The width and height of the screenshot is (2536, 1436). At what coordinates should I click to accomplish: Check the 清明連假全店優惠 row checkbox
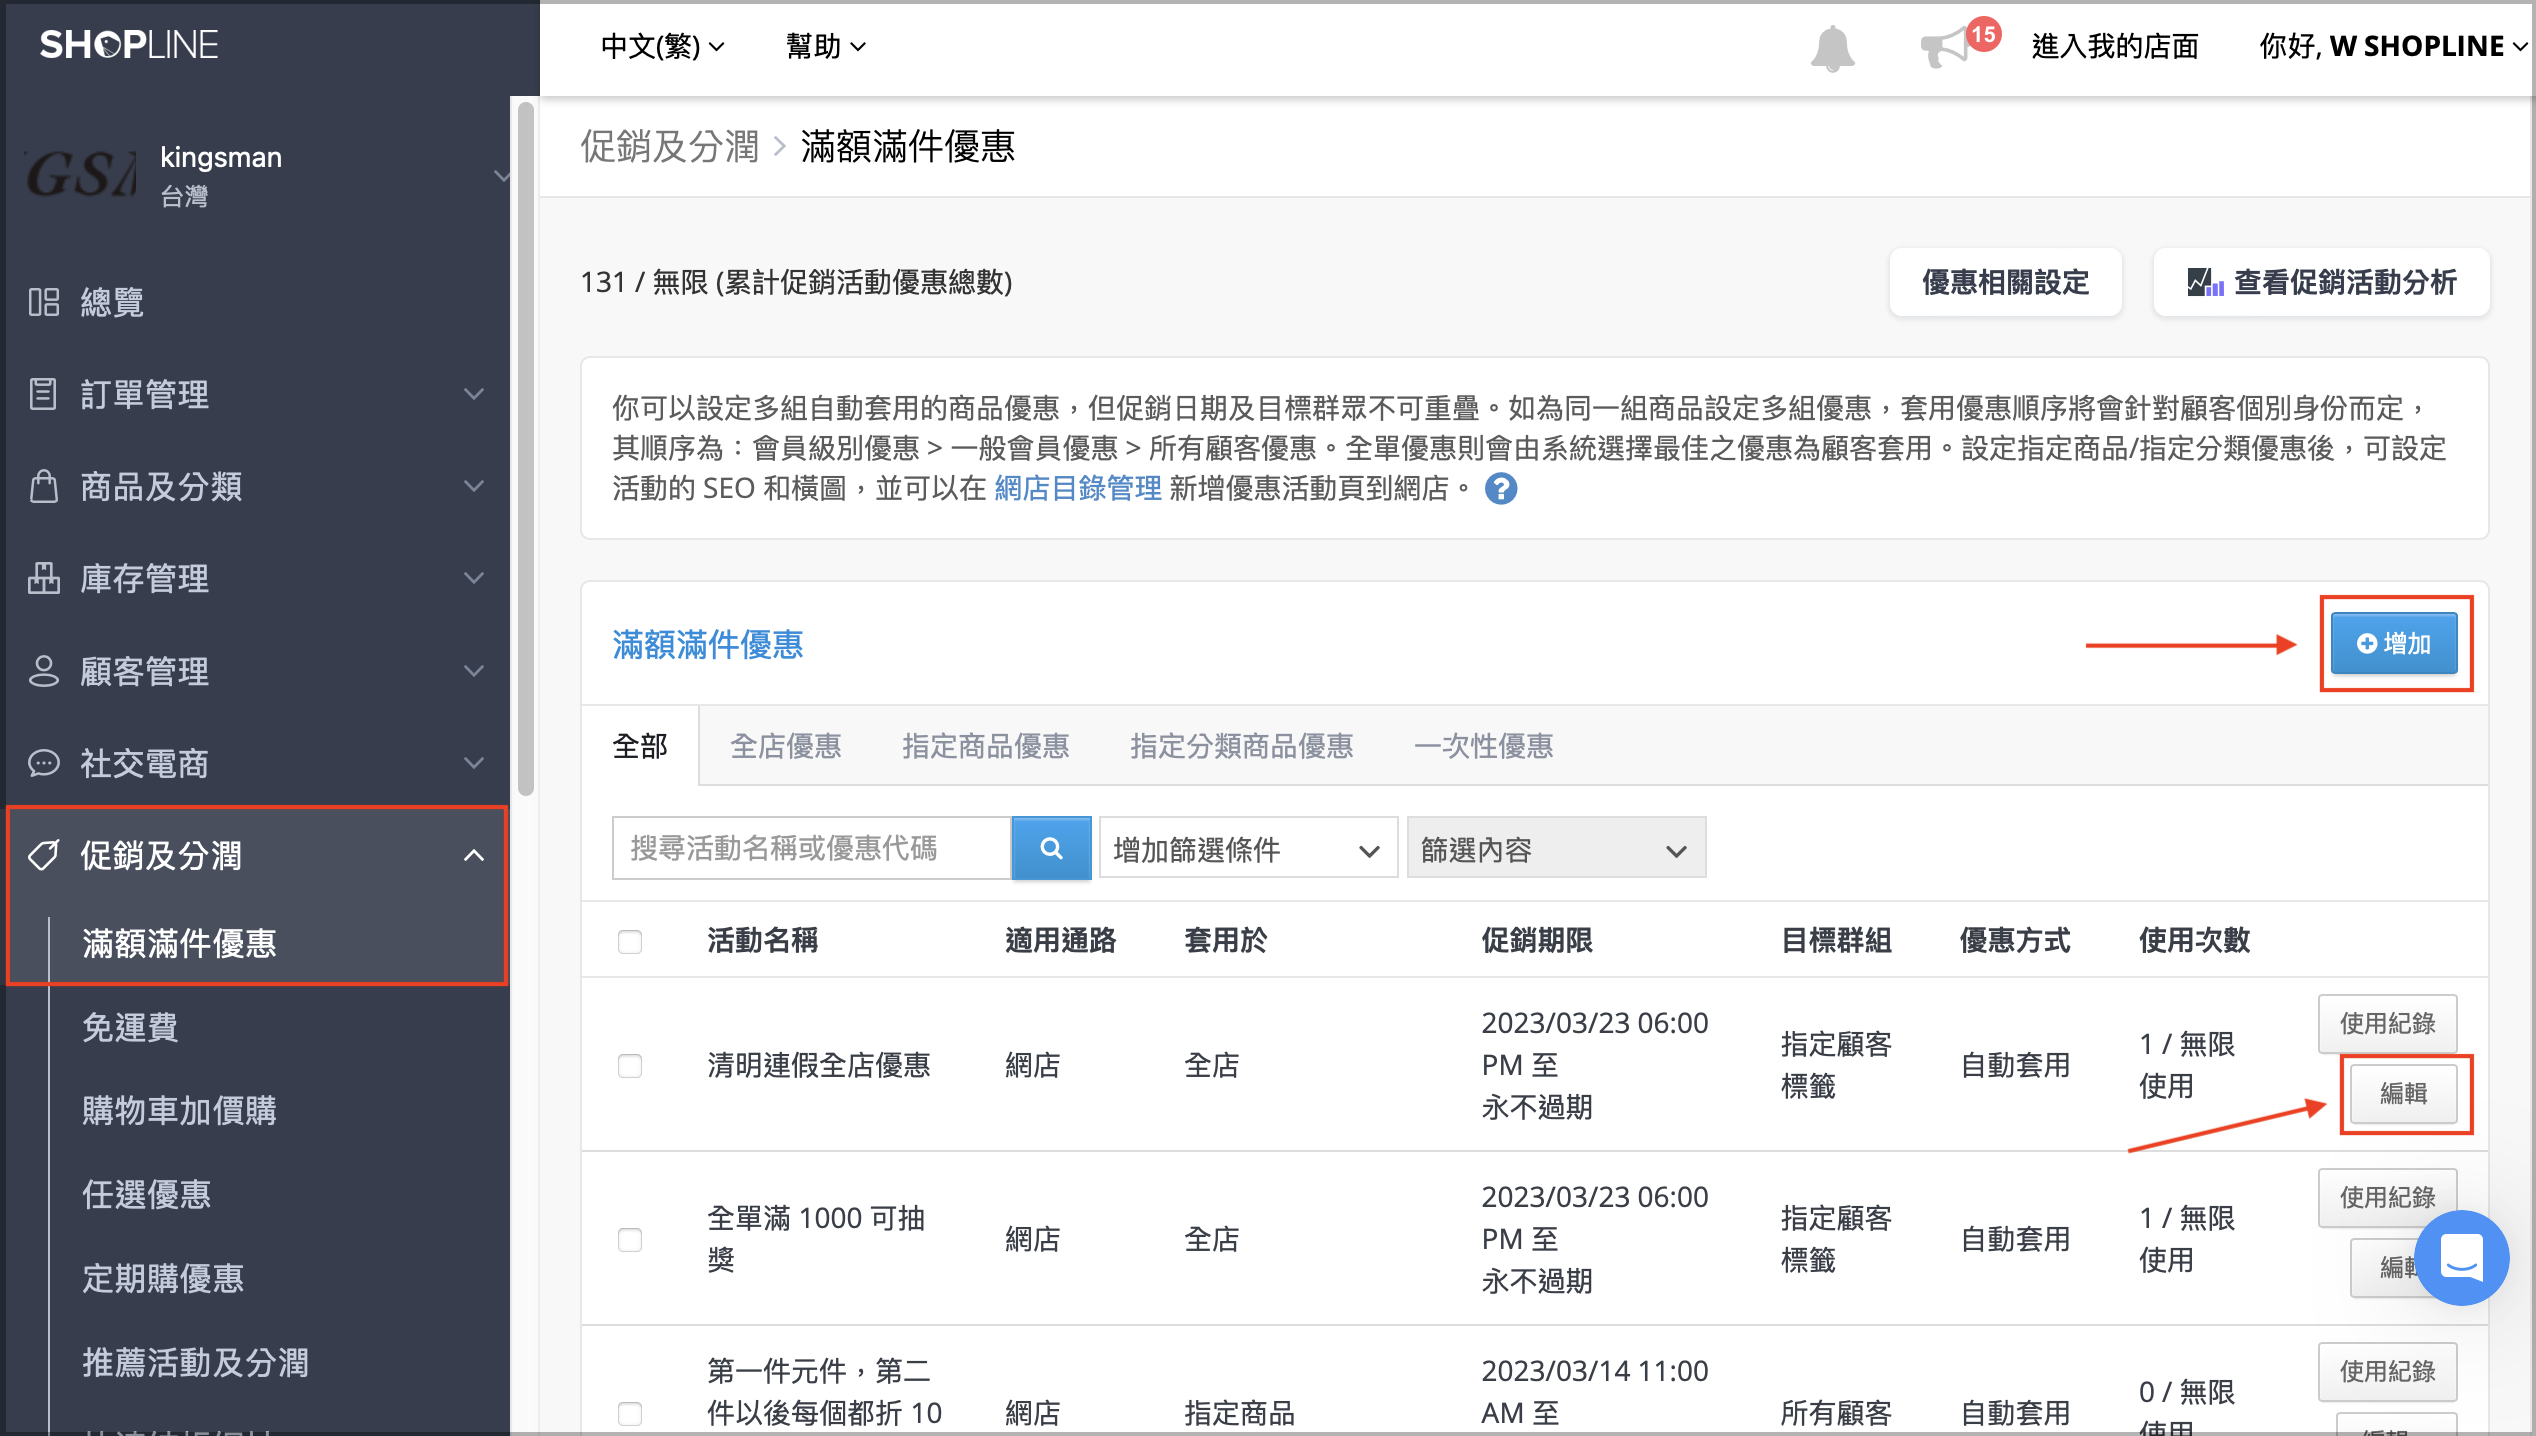tap(630, 1065)
